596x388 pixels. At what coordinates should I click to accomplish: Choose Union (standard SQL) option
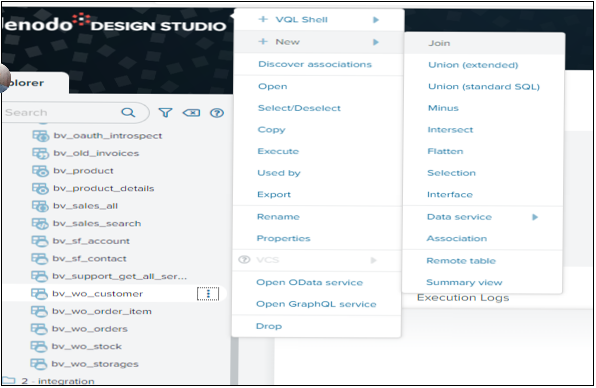coord(484,87)
